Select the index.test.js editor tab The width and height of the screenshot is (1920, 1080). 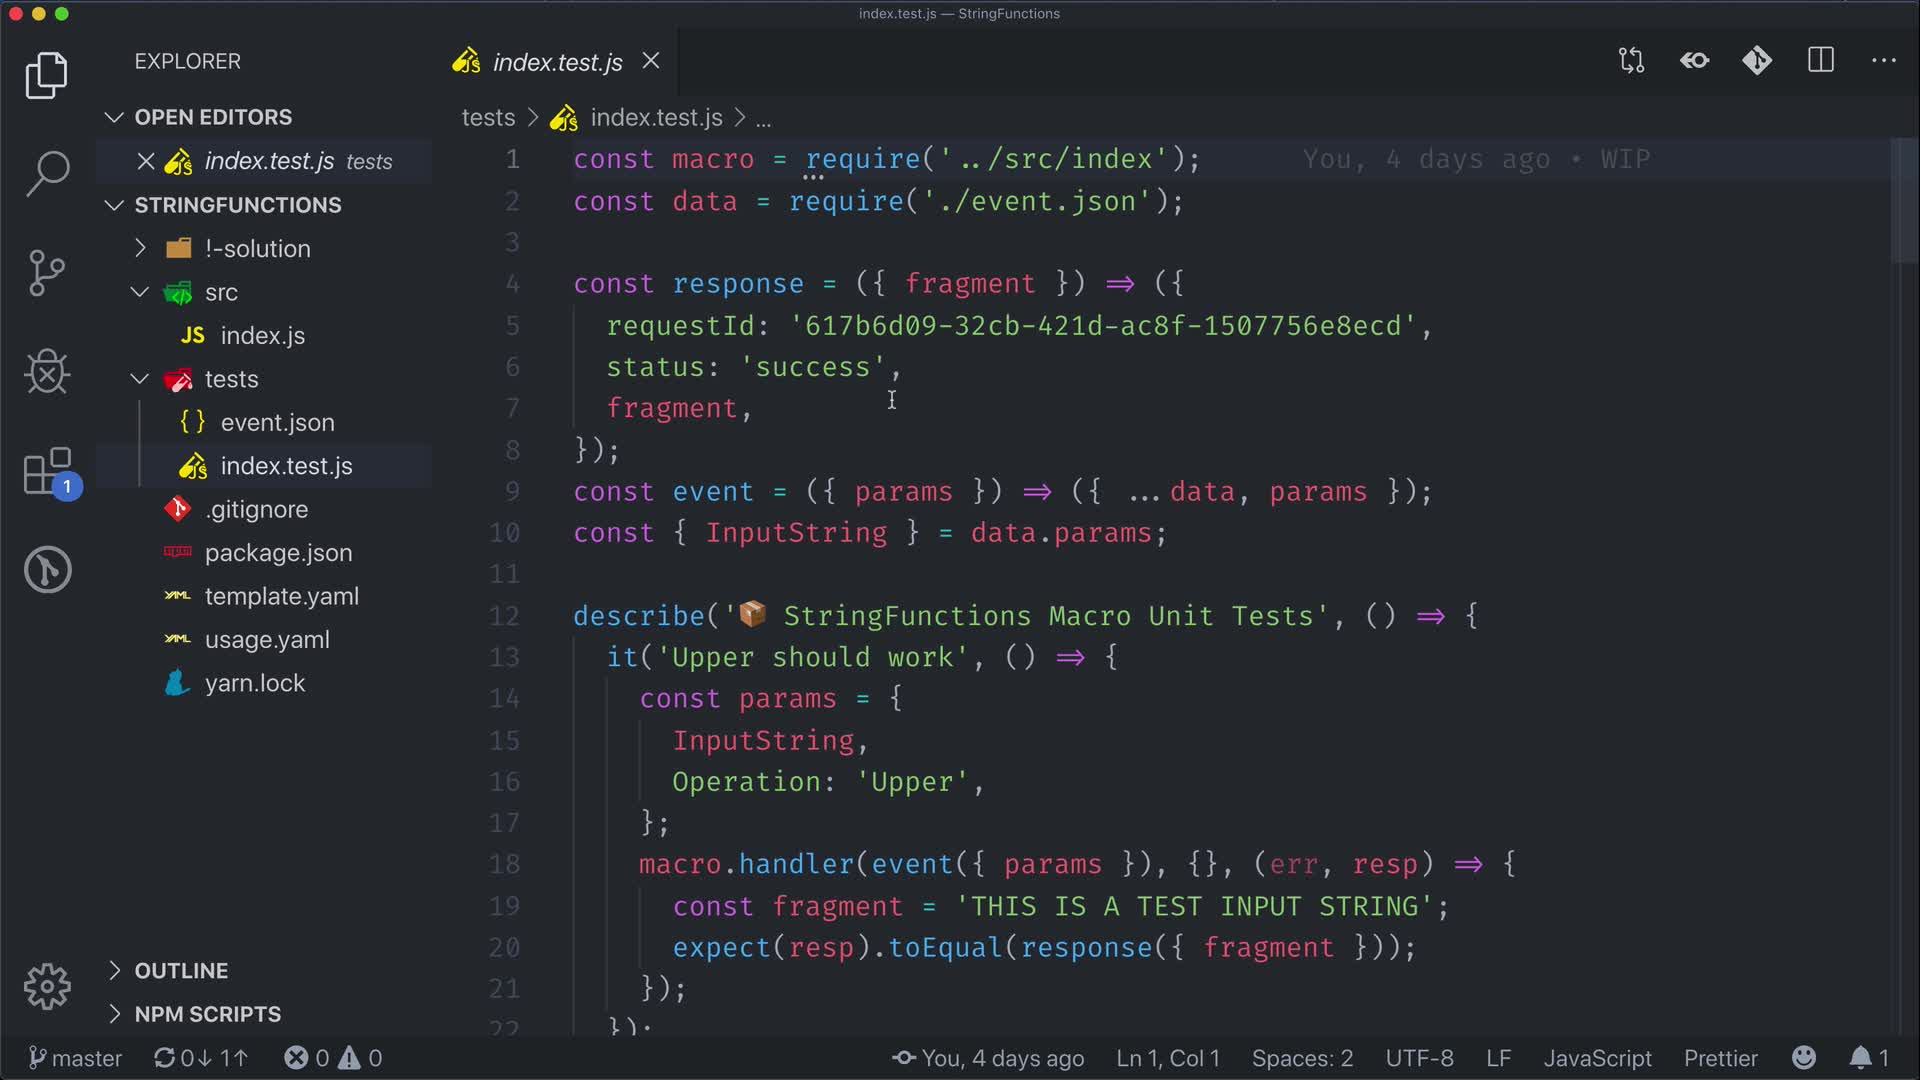pos(556,62)
